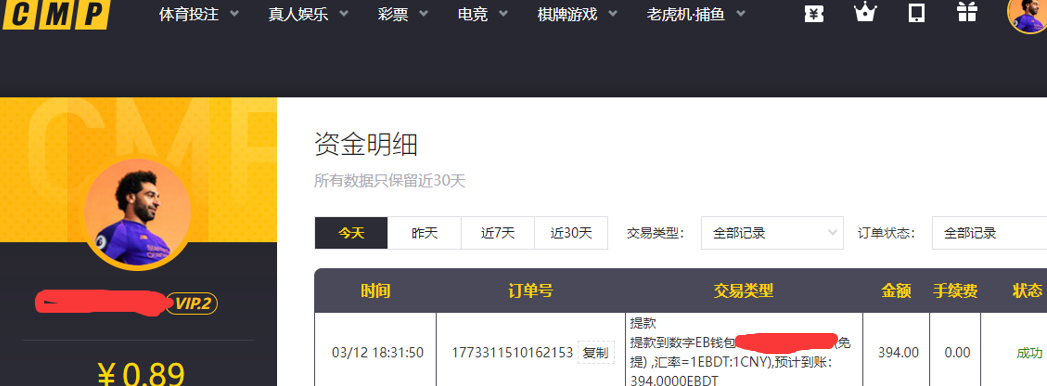Expand the 彩票 menu
Viewport: 1047px width, 386px height.
click(403, 15)
